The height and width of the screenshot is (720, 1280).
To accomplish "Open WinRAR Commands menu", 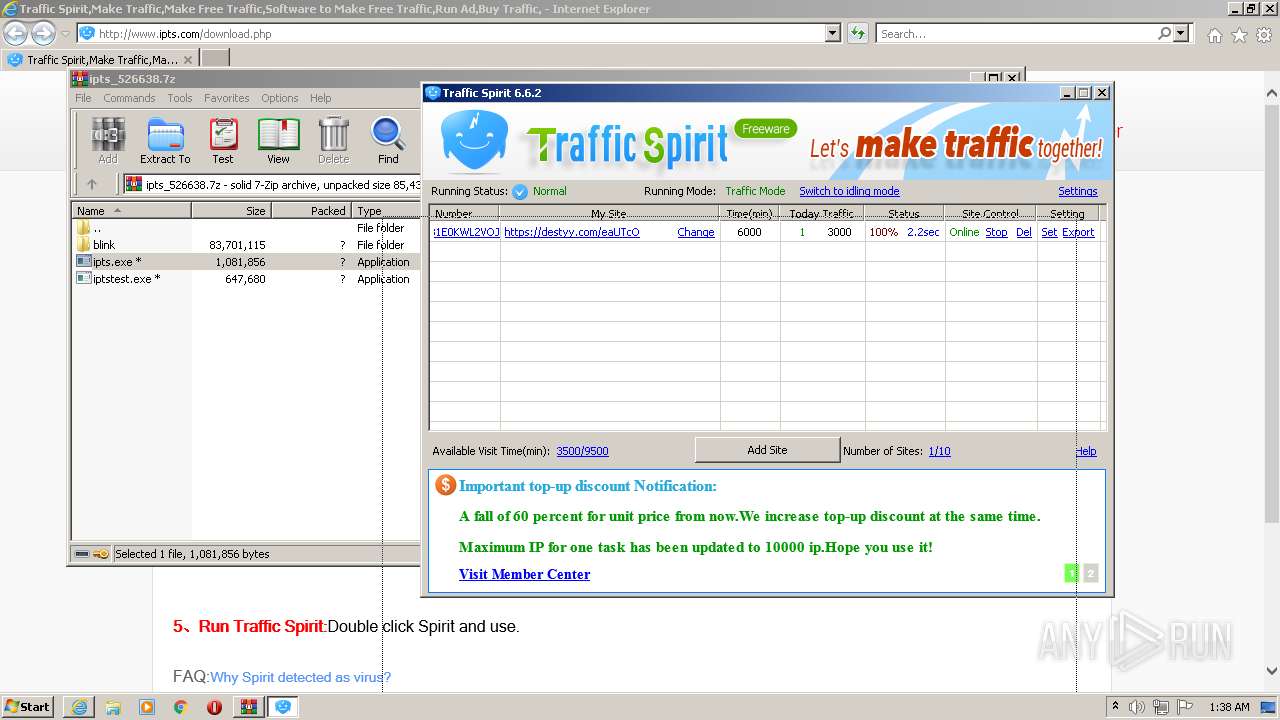I will 129,98.
